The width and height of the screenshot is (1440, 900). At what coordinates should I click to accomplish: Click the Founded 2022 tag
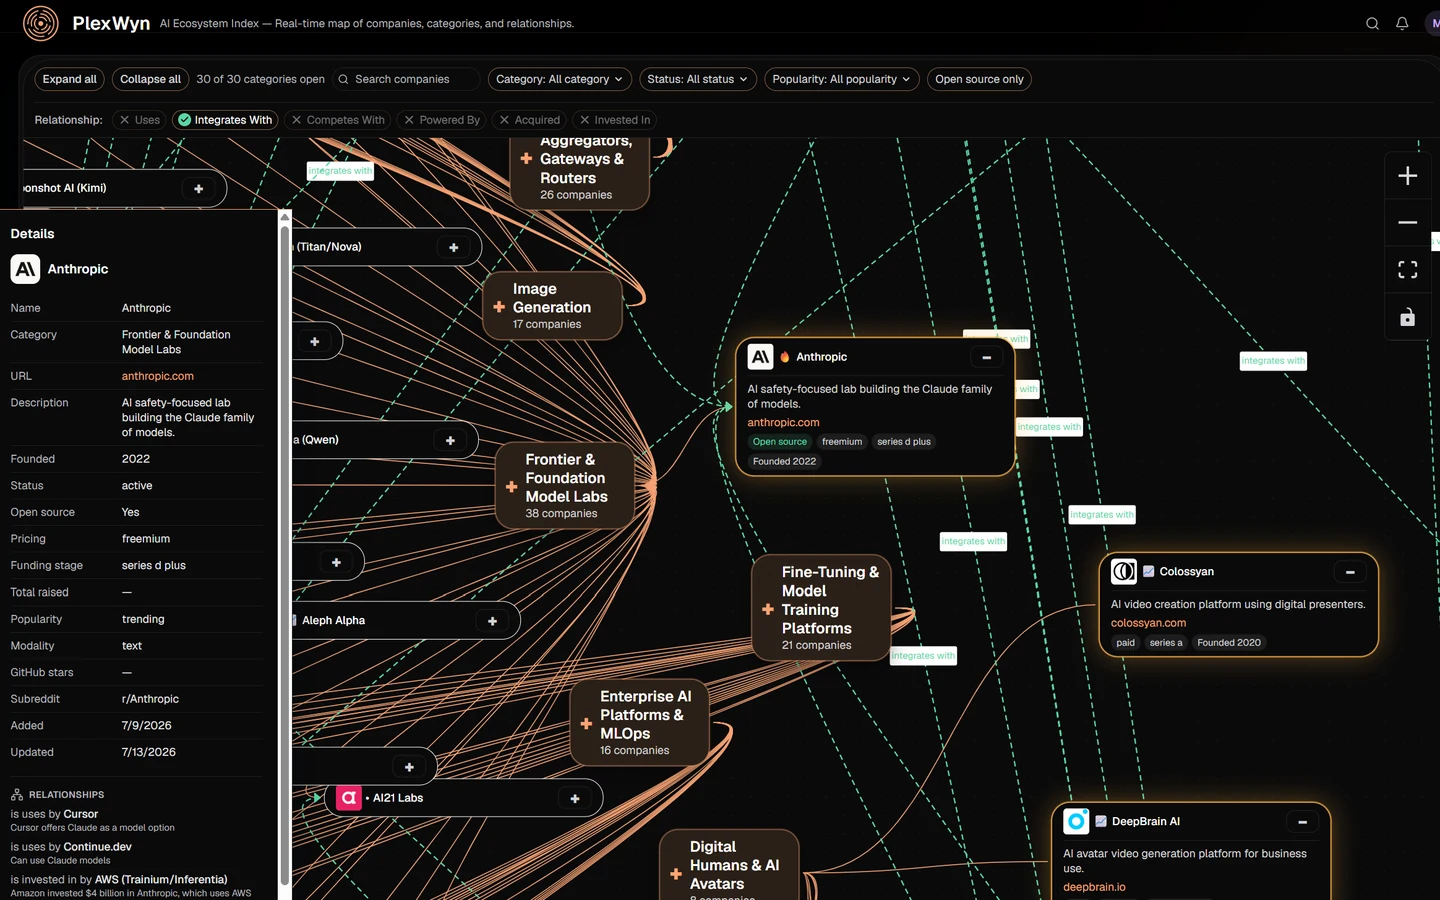point(784,462)
